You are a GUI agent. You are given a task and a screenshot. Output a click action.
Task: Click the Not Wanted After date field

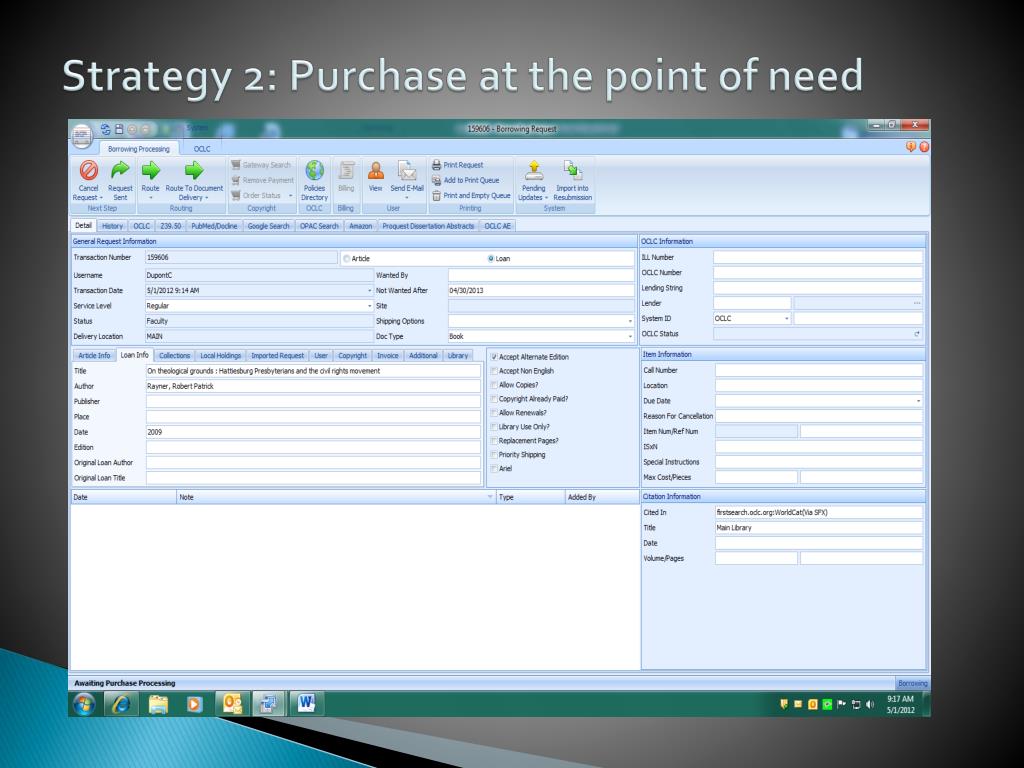541,291
